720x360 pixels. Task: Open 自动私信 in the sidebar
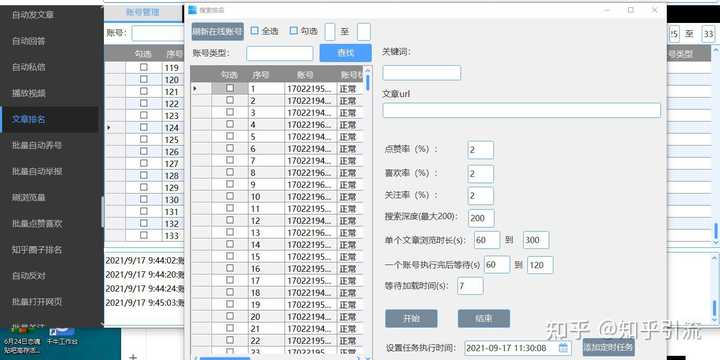(x=28, y=67)
